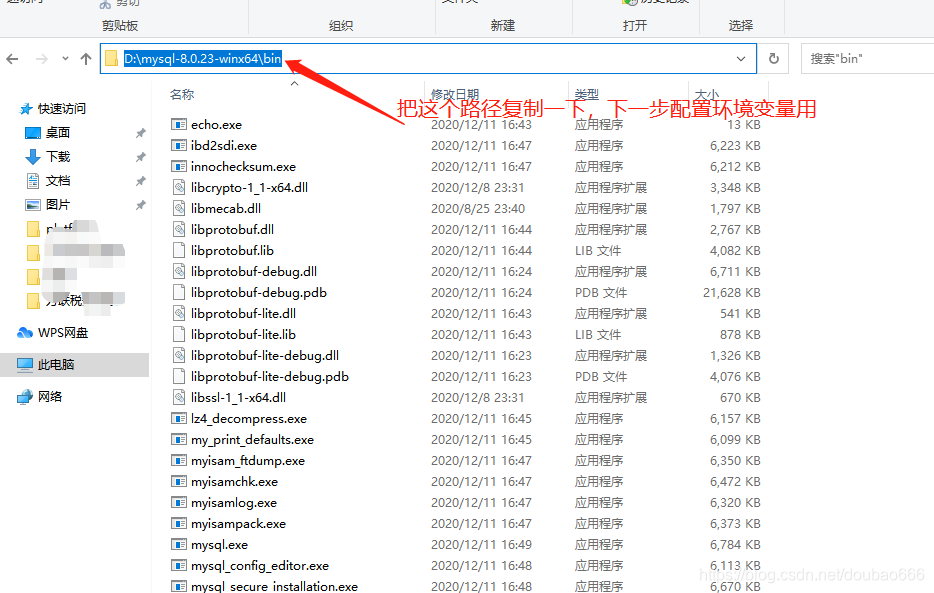Select libssl-1_1-x64.dll file name
This screenshot has width=934, height=593.
coord(238,398)
